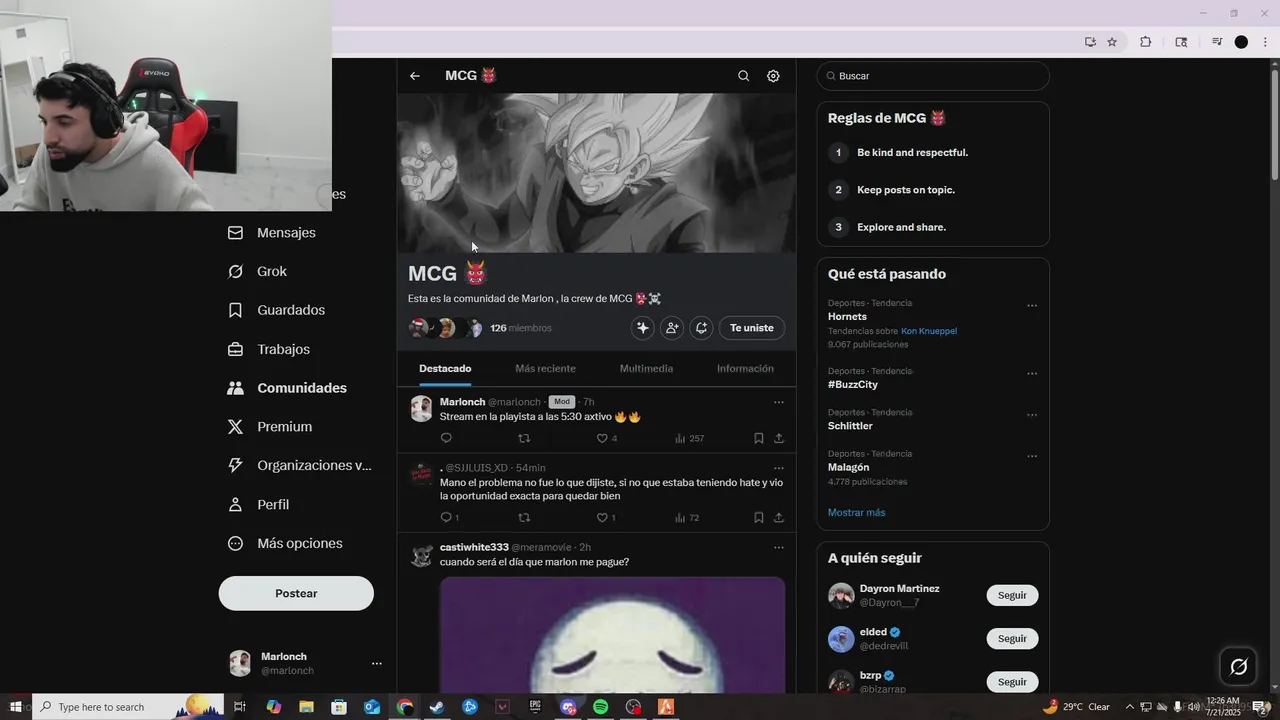The width and height of the screenshot is (1280, 720).
Task: Click Mostrar más under trends
Action: pyautogui.click(x=856, y=513)
